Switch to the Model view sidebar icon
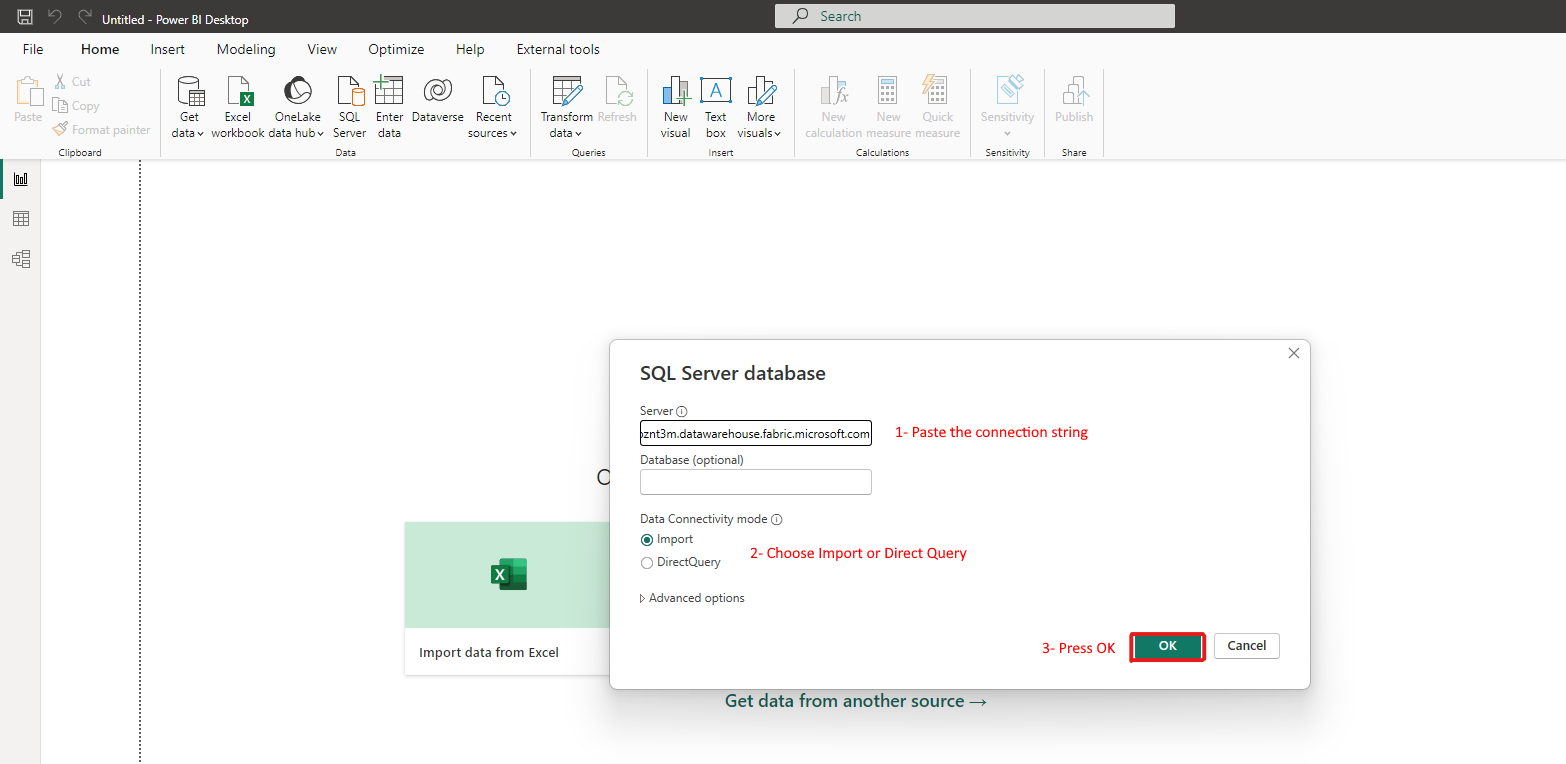 (x=19, y=258)
